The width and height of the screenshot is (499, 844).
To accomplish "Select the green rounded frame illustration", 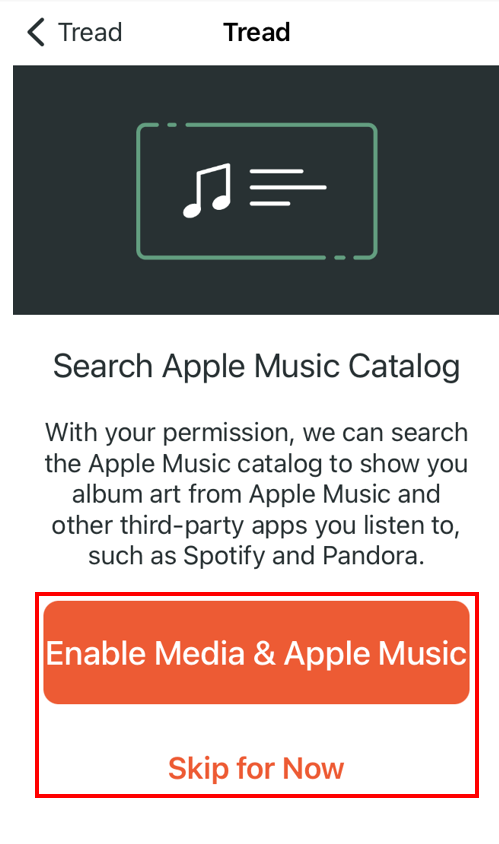I will (x=257, y=191).
